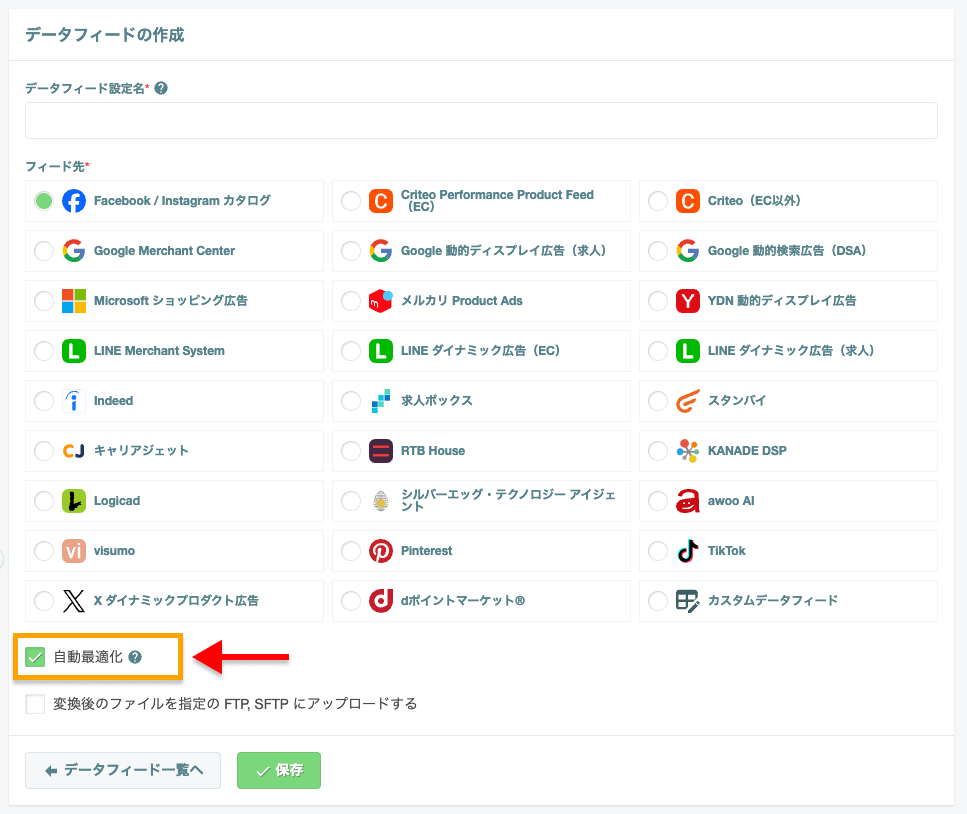Click the Criteo Performance Product Feed logo
Image resolution: width=967 pixels, height=814 pixels.
tap(381, 201)
